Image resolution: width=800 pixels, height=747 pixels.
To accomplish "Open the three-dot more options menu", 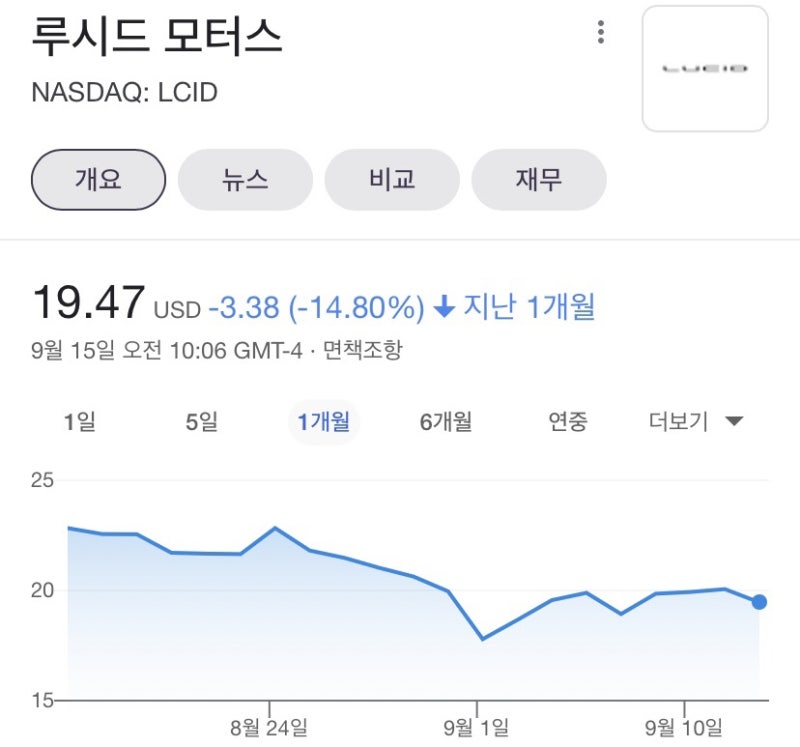I will click(601, 33).
